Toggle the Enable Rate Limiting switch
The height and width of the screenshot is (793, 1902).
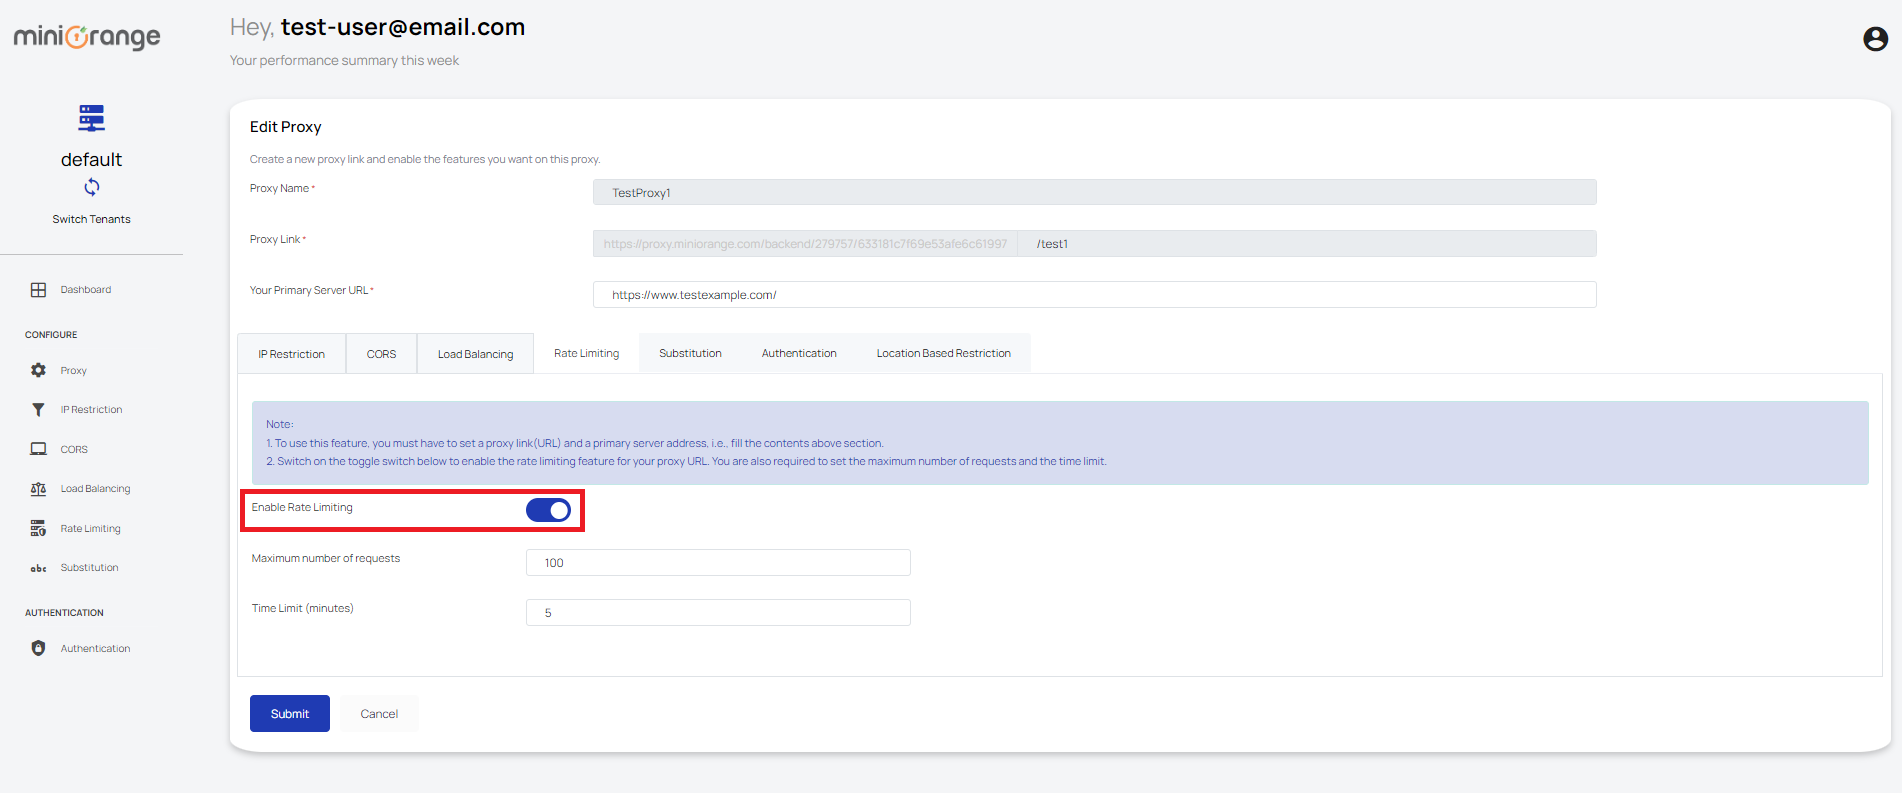coord(548,510)
